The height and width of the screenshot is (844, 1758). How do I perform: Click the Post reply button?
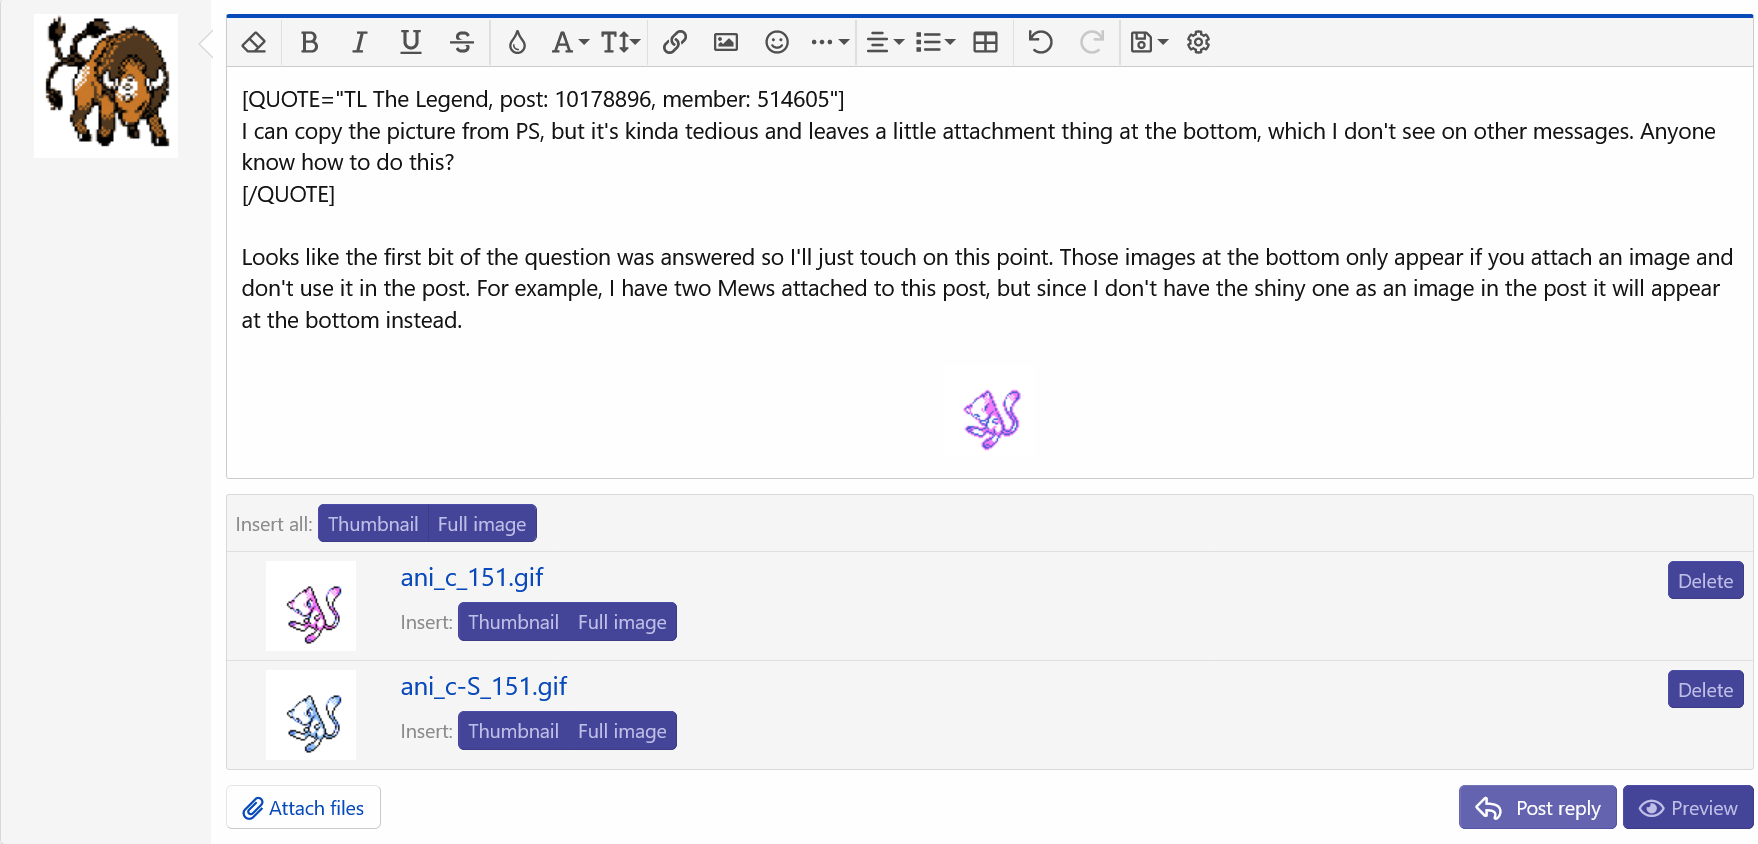[1538, 808]
